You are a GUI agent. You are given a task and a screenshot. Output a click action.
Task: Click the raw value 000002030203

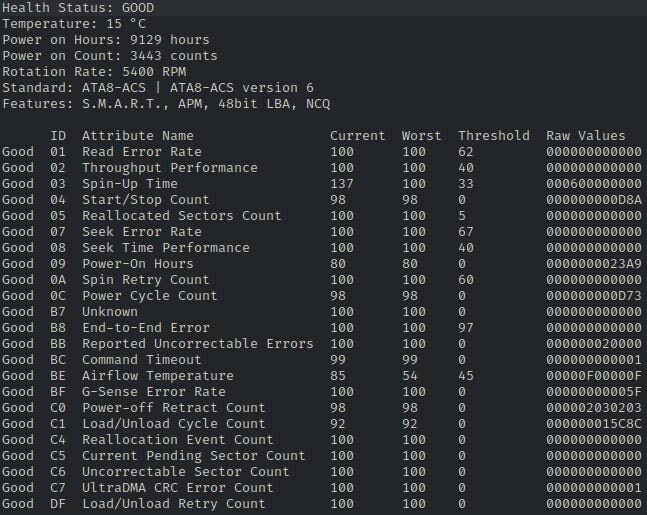tap(593, 408)
